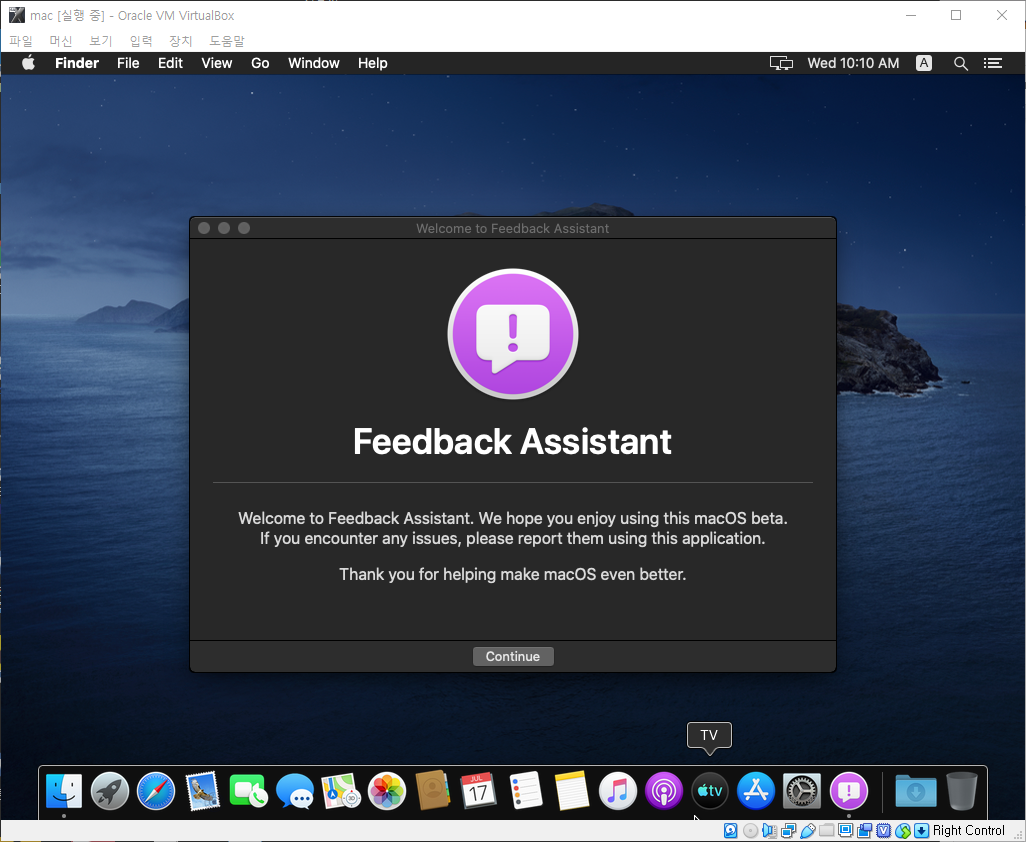The height and width of the screenshot is (842, 1026).
Task: Open Downloads folder in dock
Action: (915, 791)
